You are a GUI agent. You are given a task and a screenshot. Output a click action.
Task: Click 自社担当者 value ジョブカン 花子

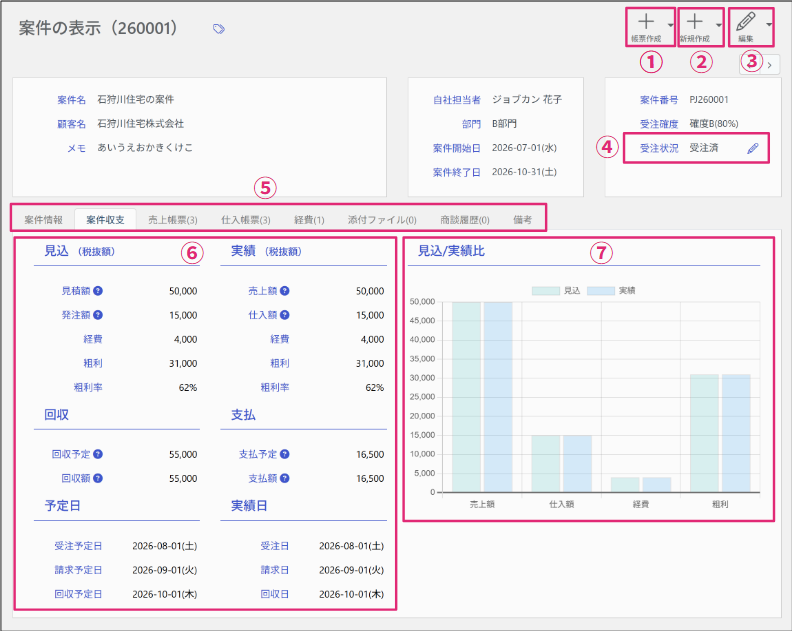point(527,100)
